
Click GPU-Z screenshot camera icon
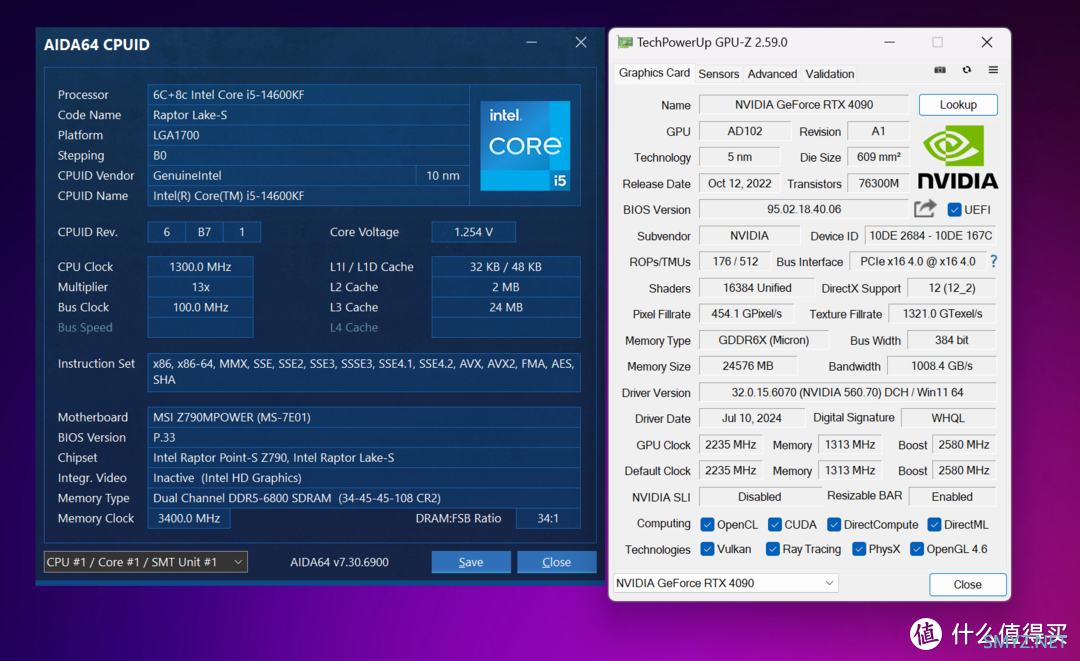939,70
